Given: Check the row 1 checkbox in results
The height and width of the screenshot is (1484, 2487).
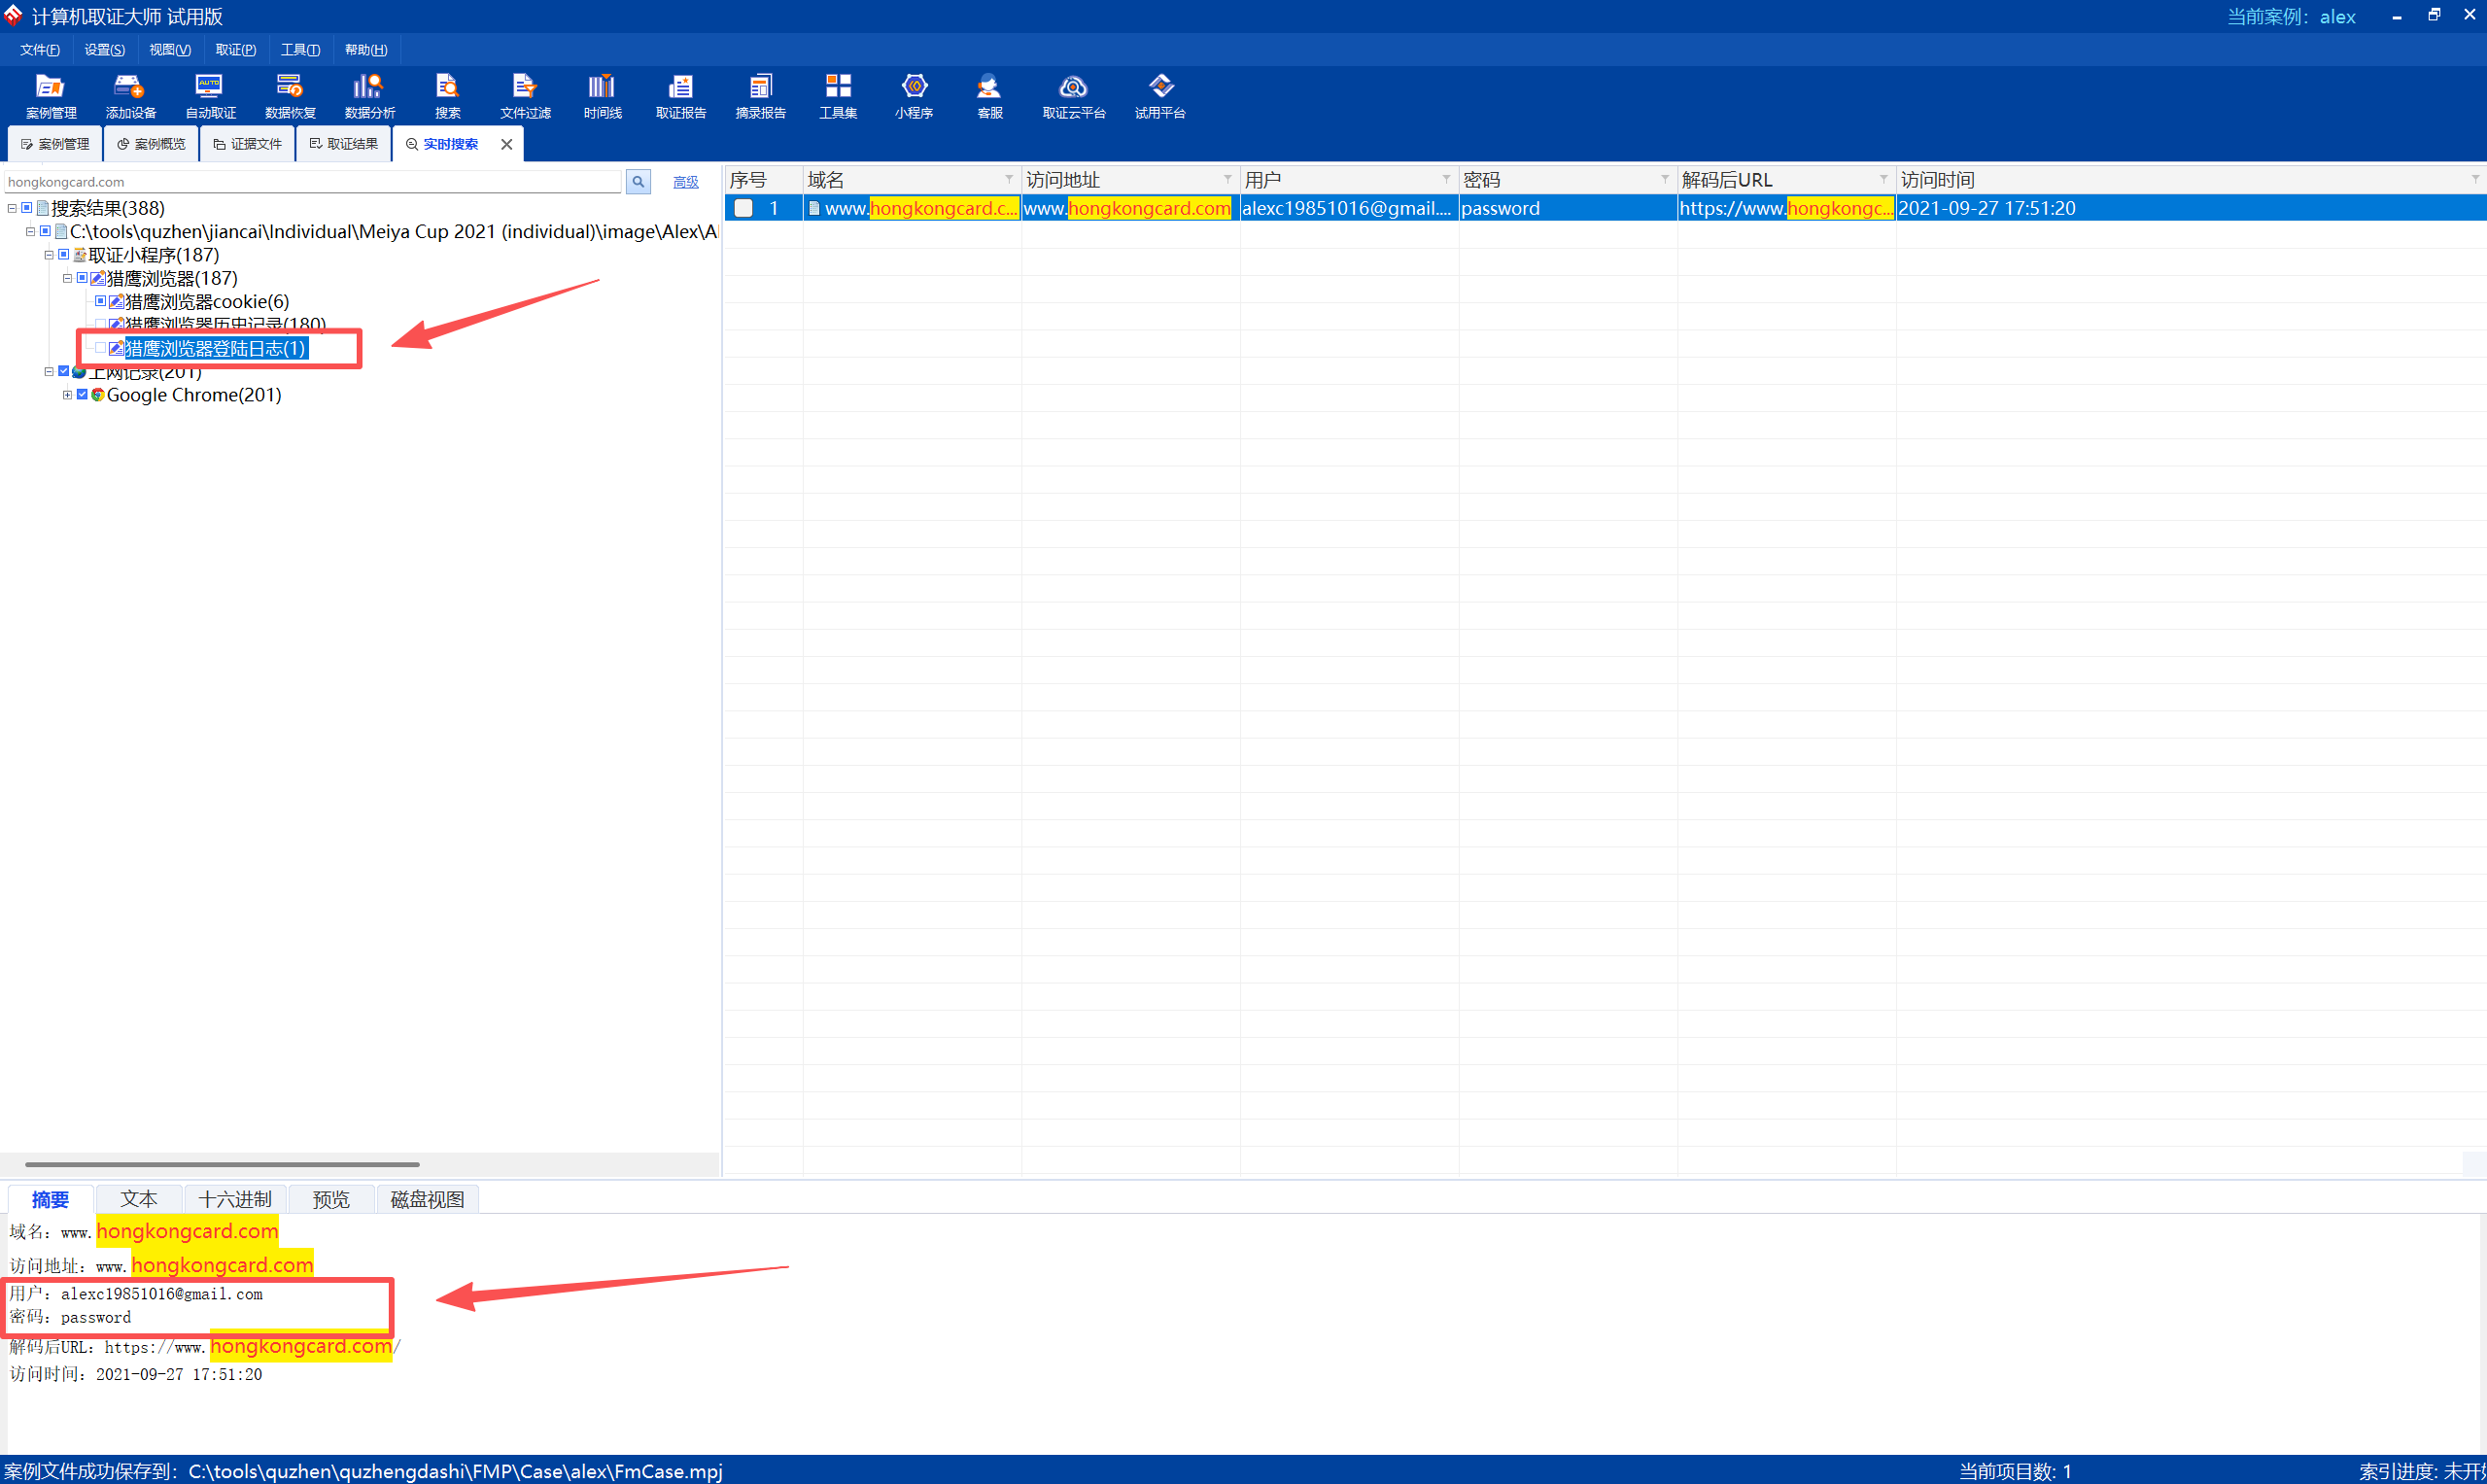Looking at the screenshot, I should [743, 208].
